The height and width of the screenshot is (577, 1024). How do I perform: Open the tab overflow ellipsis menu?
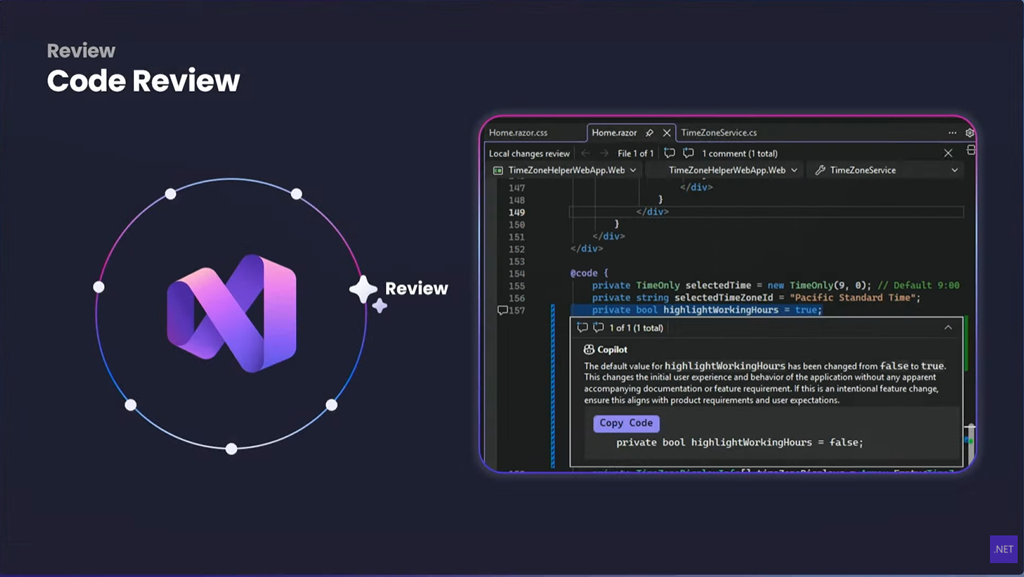click(952, 132)
